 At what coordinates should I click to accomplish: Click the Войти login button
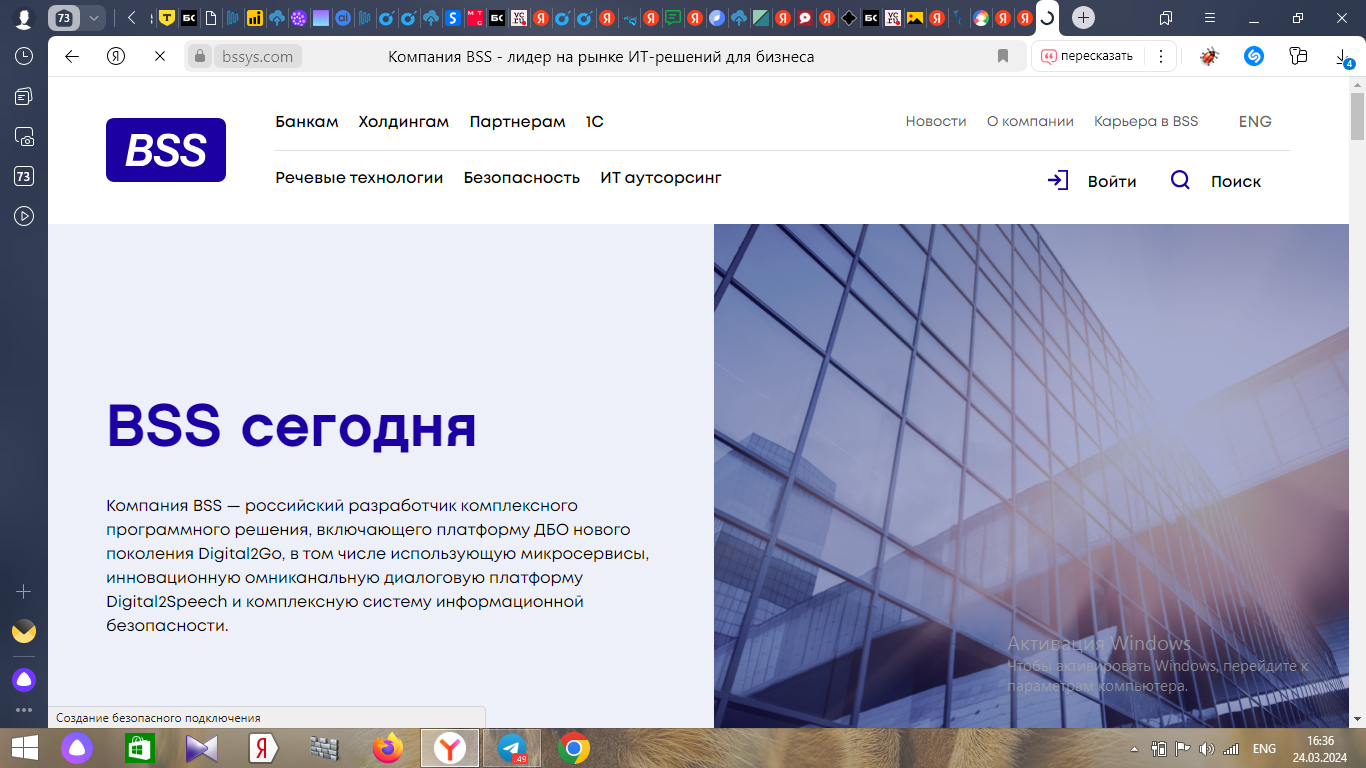[1111, 181]
